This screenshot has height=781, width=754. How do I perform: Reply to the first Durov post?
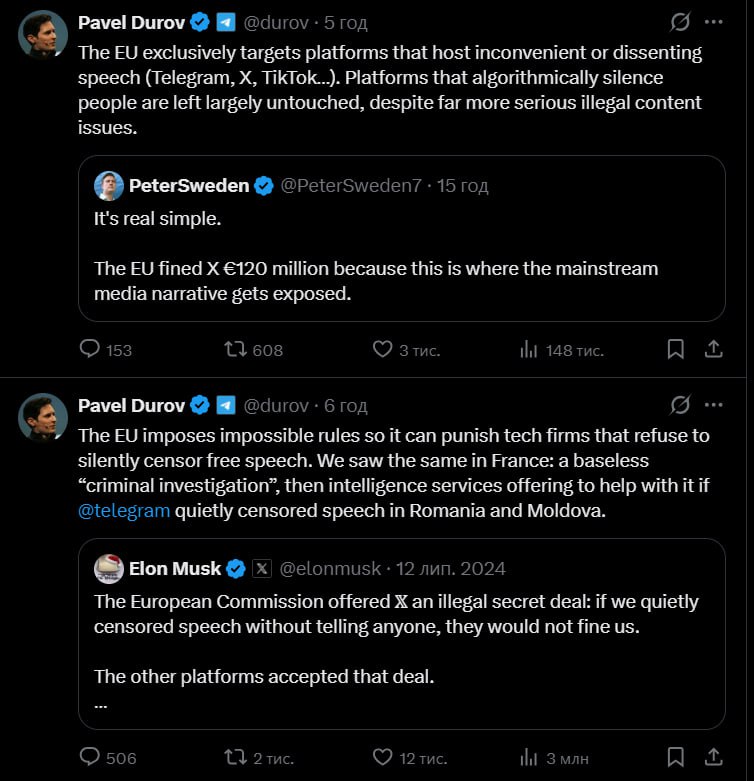[90, 350]
